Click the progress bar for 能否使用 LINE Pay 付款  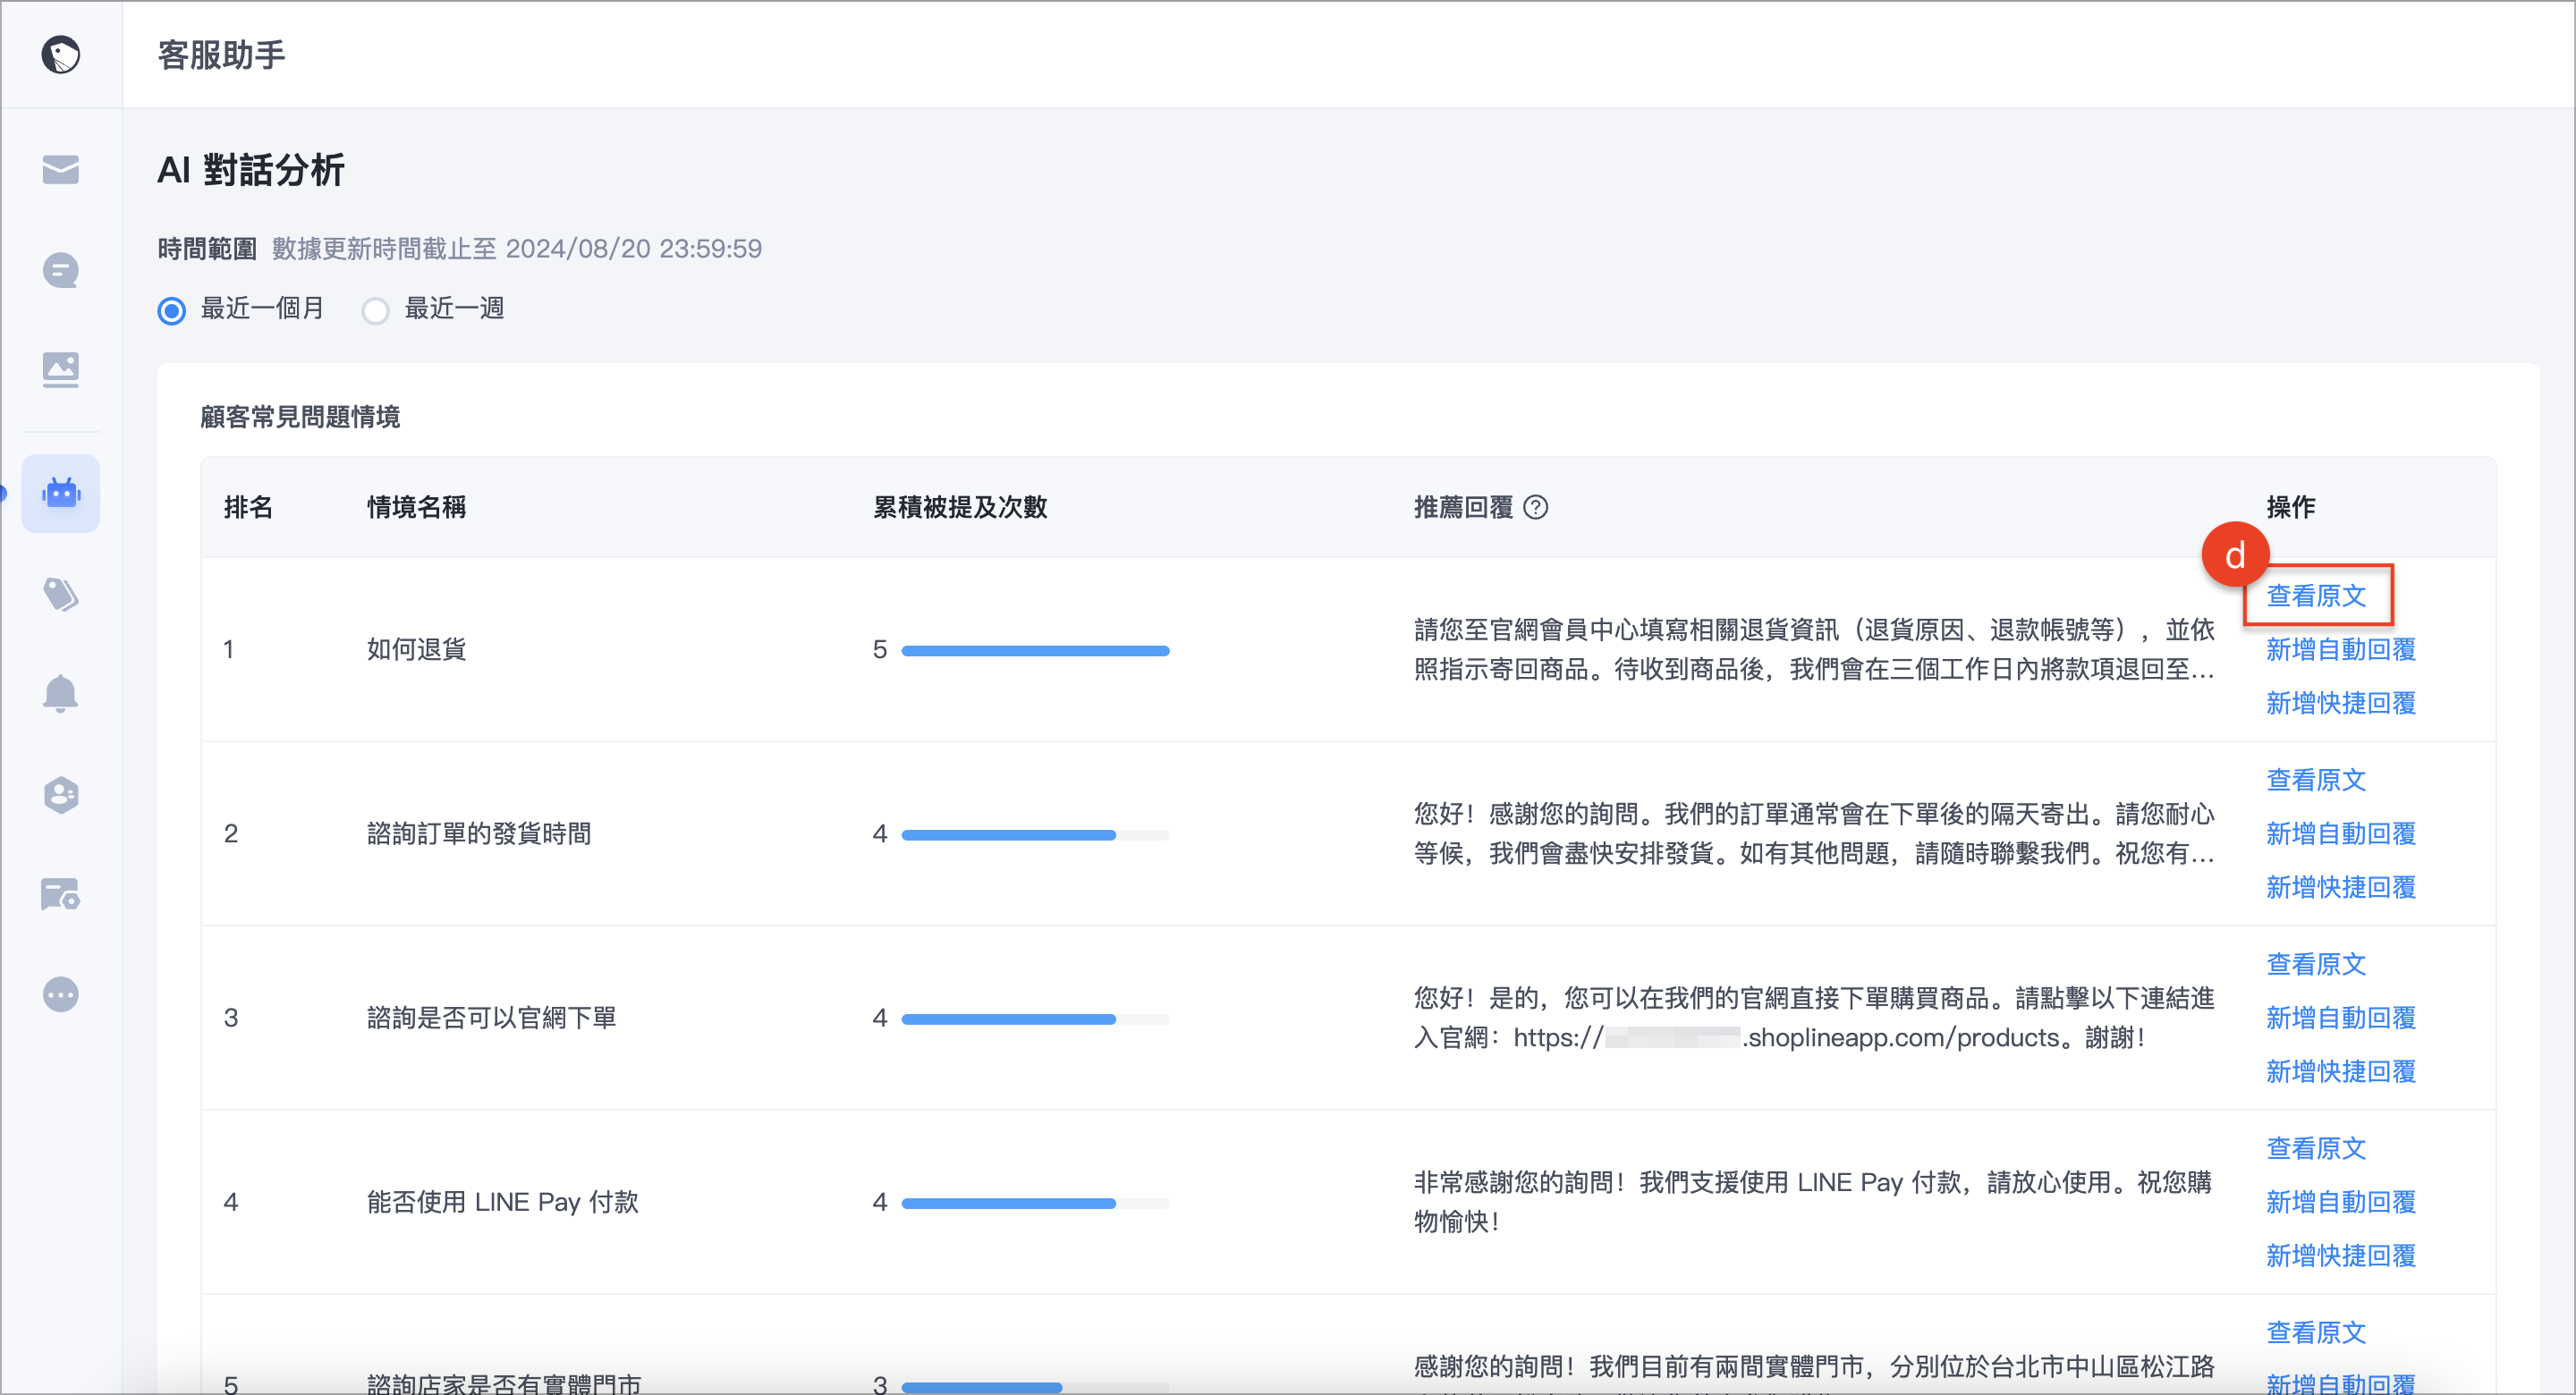(x=1035, y=1203)
